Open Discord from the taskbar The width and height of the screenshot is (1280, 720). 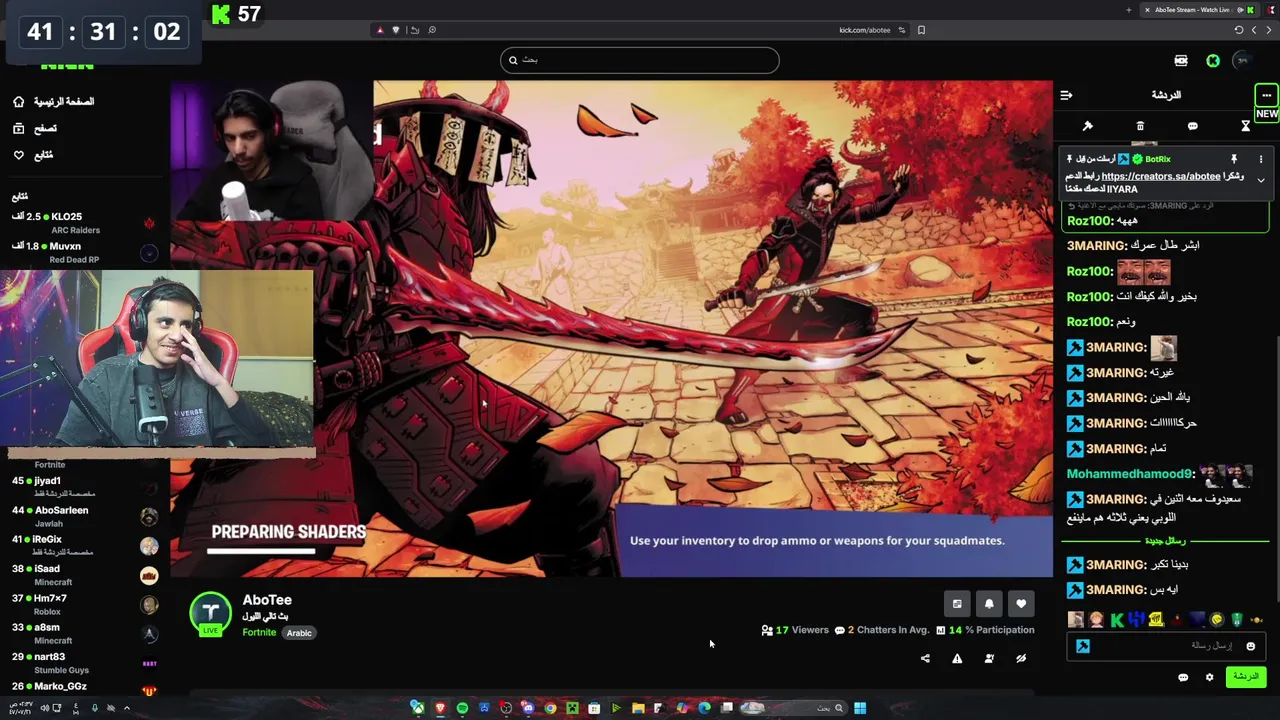pyautogui.click(x=527, y=708)
